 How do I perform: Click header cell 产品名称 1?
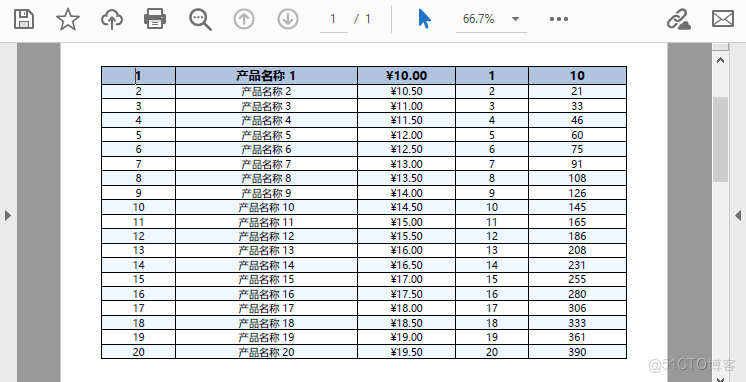(266, 76)
